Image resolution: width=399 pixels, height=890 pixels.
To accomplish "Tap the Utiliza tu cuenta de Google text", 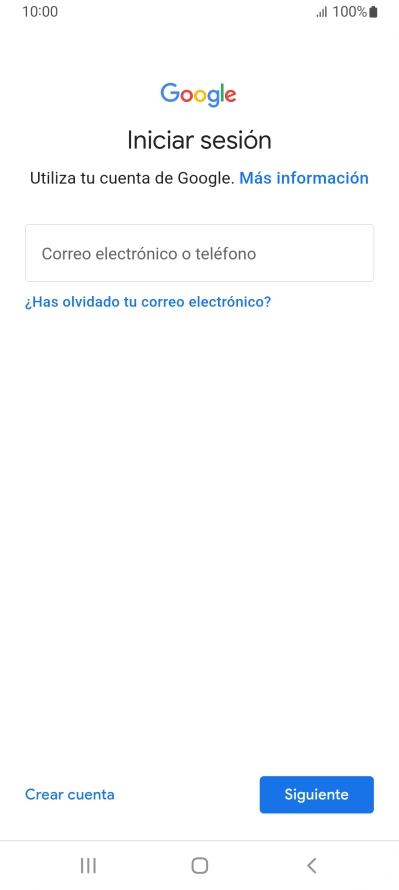I will (132, 178).
